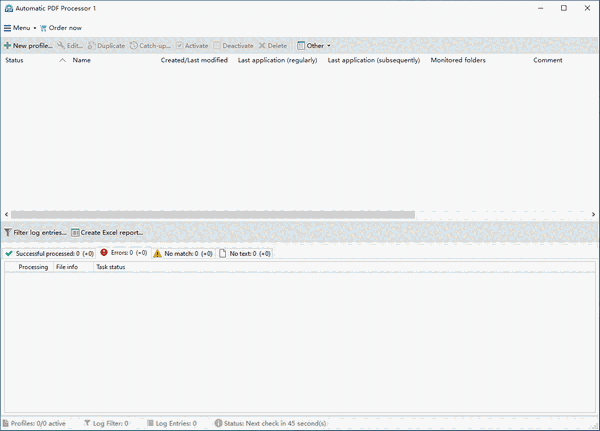
Task: Open the Menu hamburger button
Action: 20,28
